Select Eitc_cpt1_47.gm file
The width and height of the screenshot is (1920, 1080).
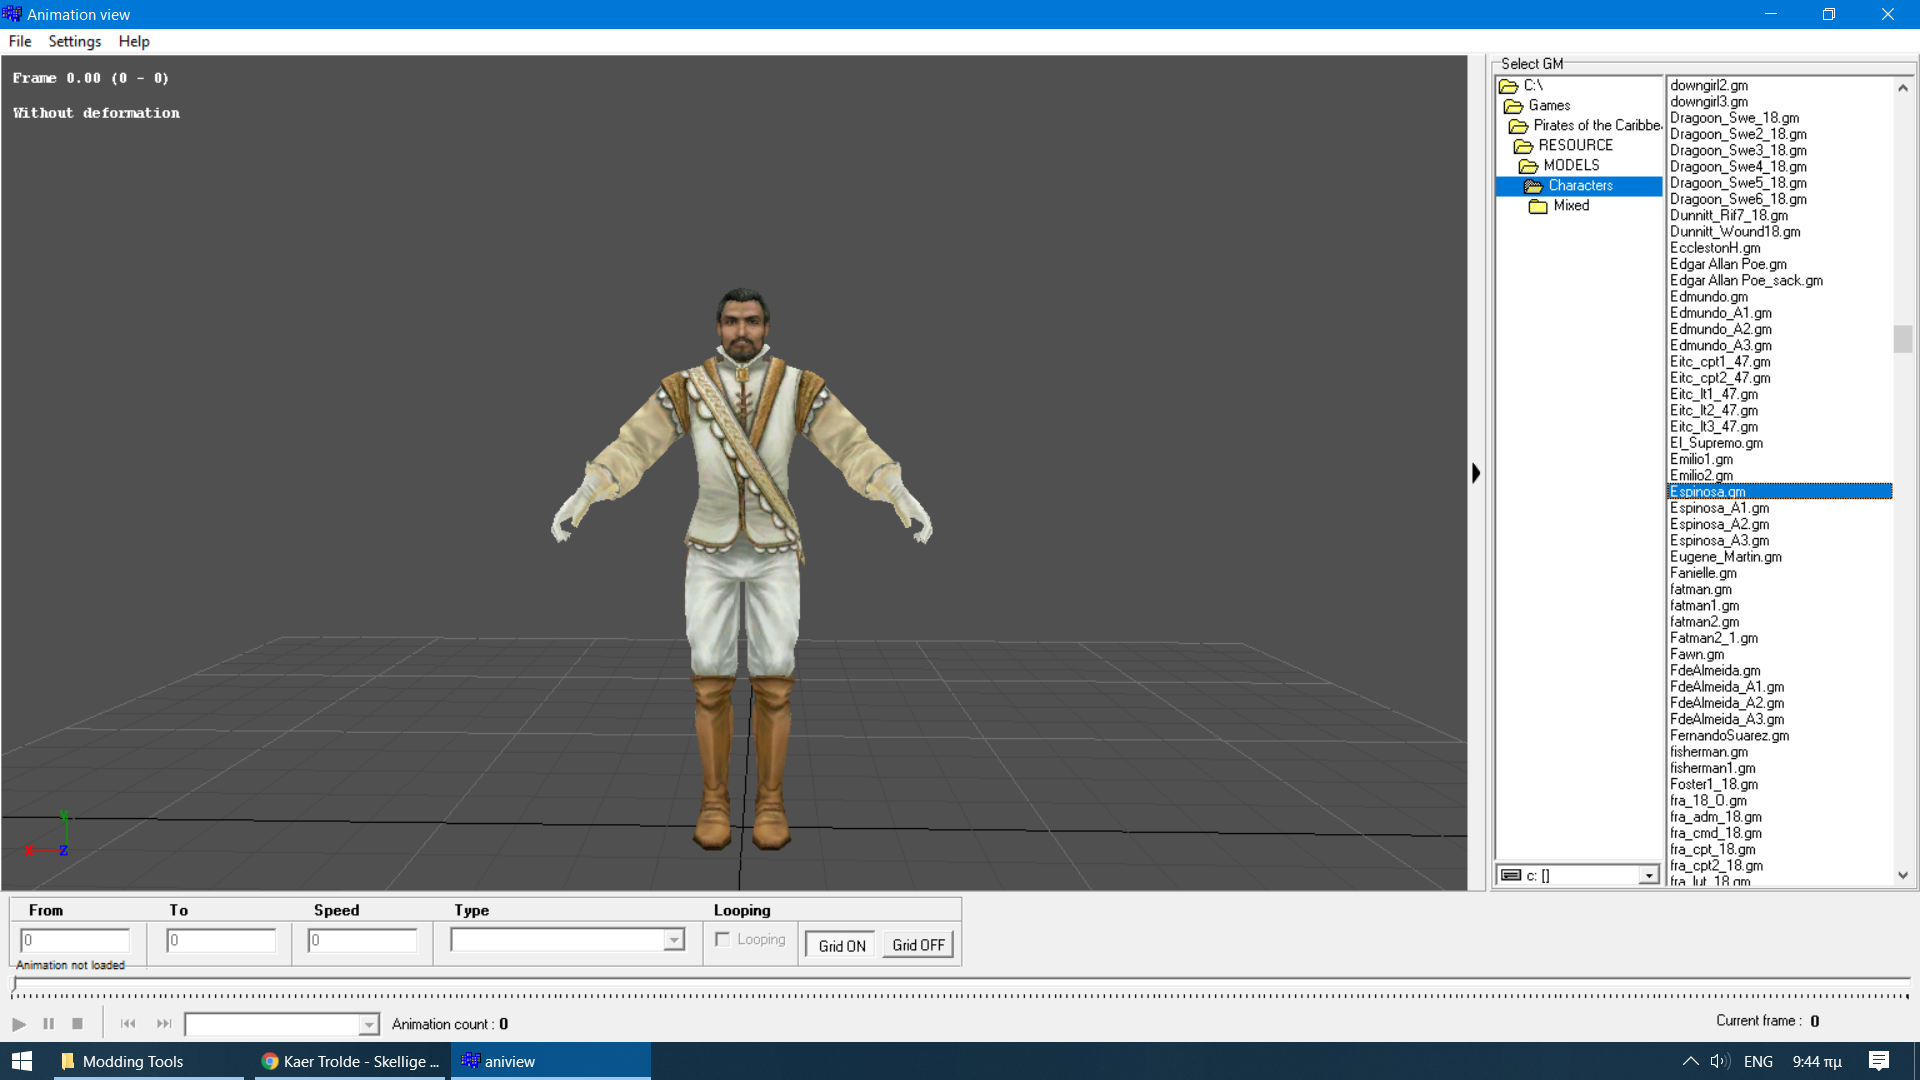[x=1720, y=362]
